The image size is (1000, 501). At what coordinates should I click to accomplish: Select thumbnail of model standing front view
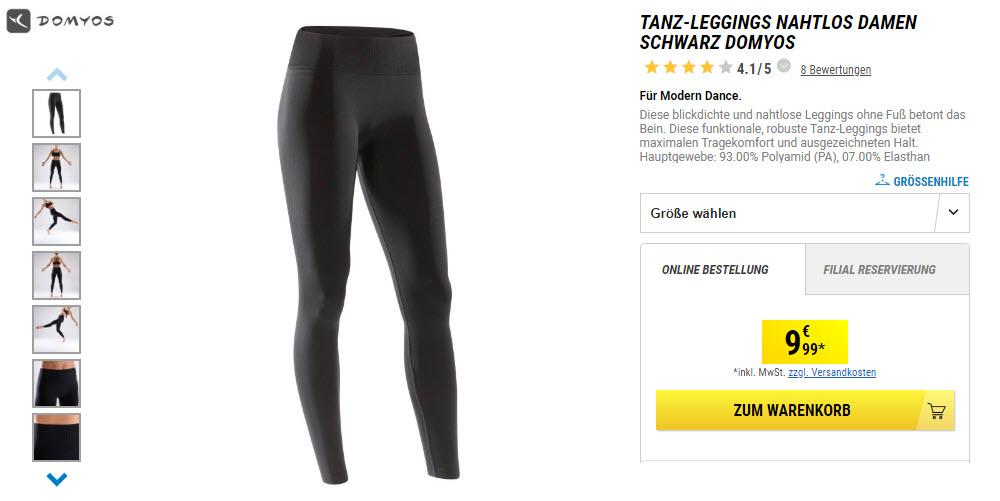click(57, 167)
